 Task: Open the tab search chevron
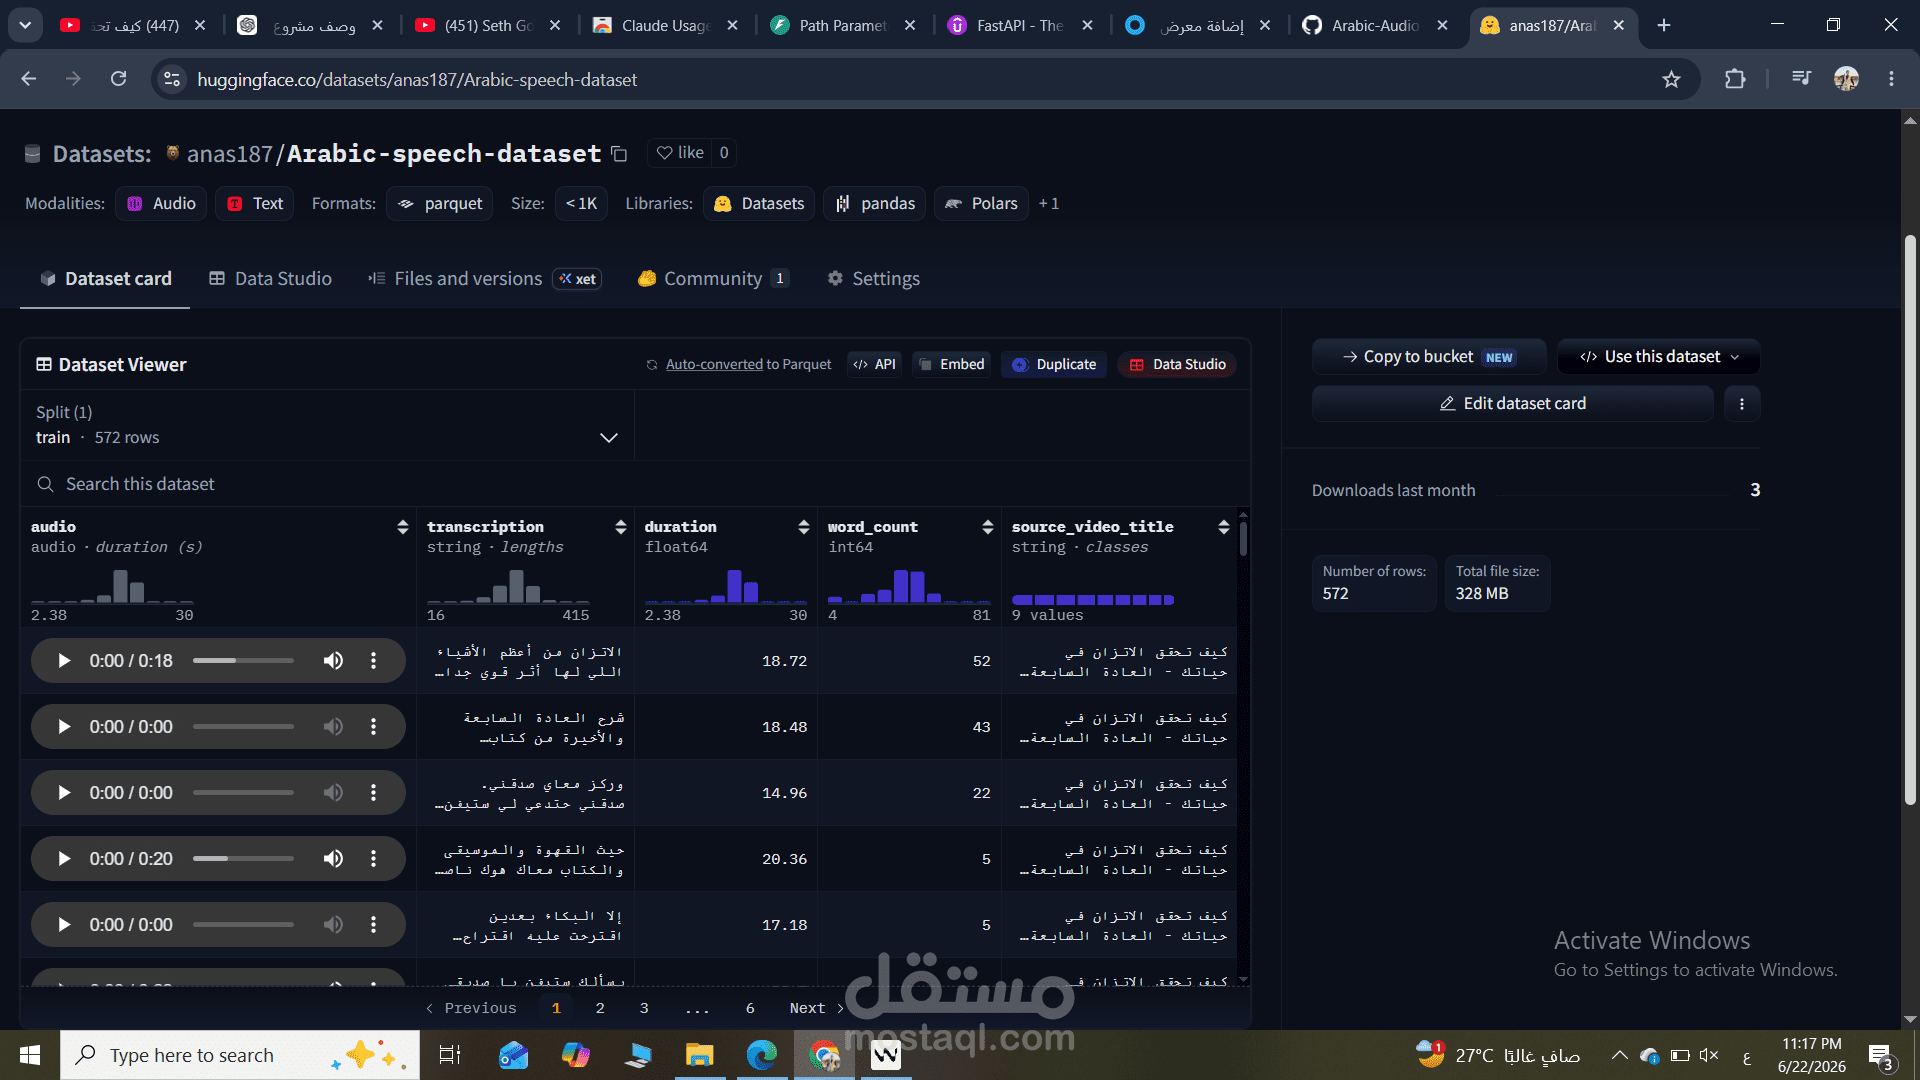[x=25, y=25]
